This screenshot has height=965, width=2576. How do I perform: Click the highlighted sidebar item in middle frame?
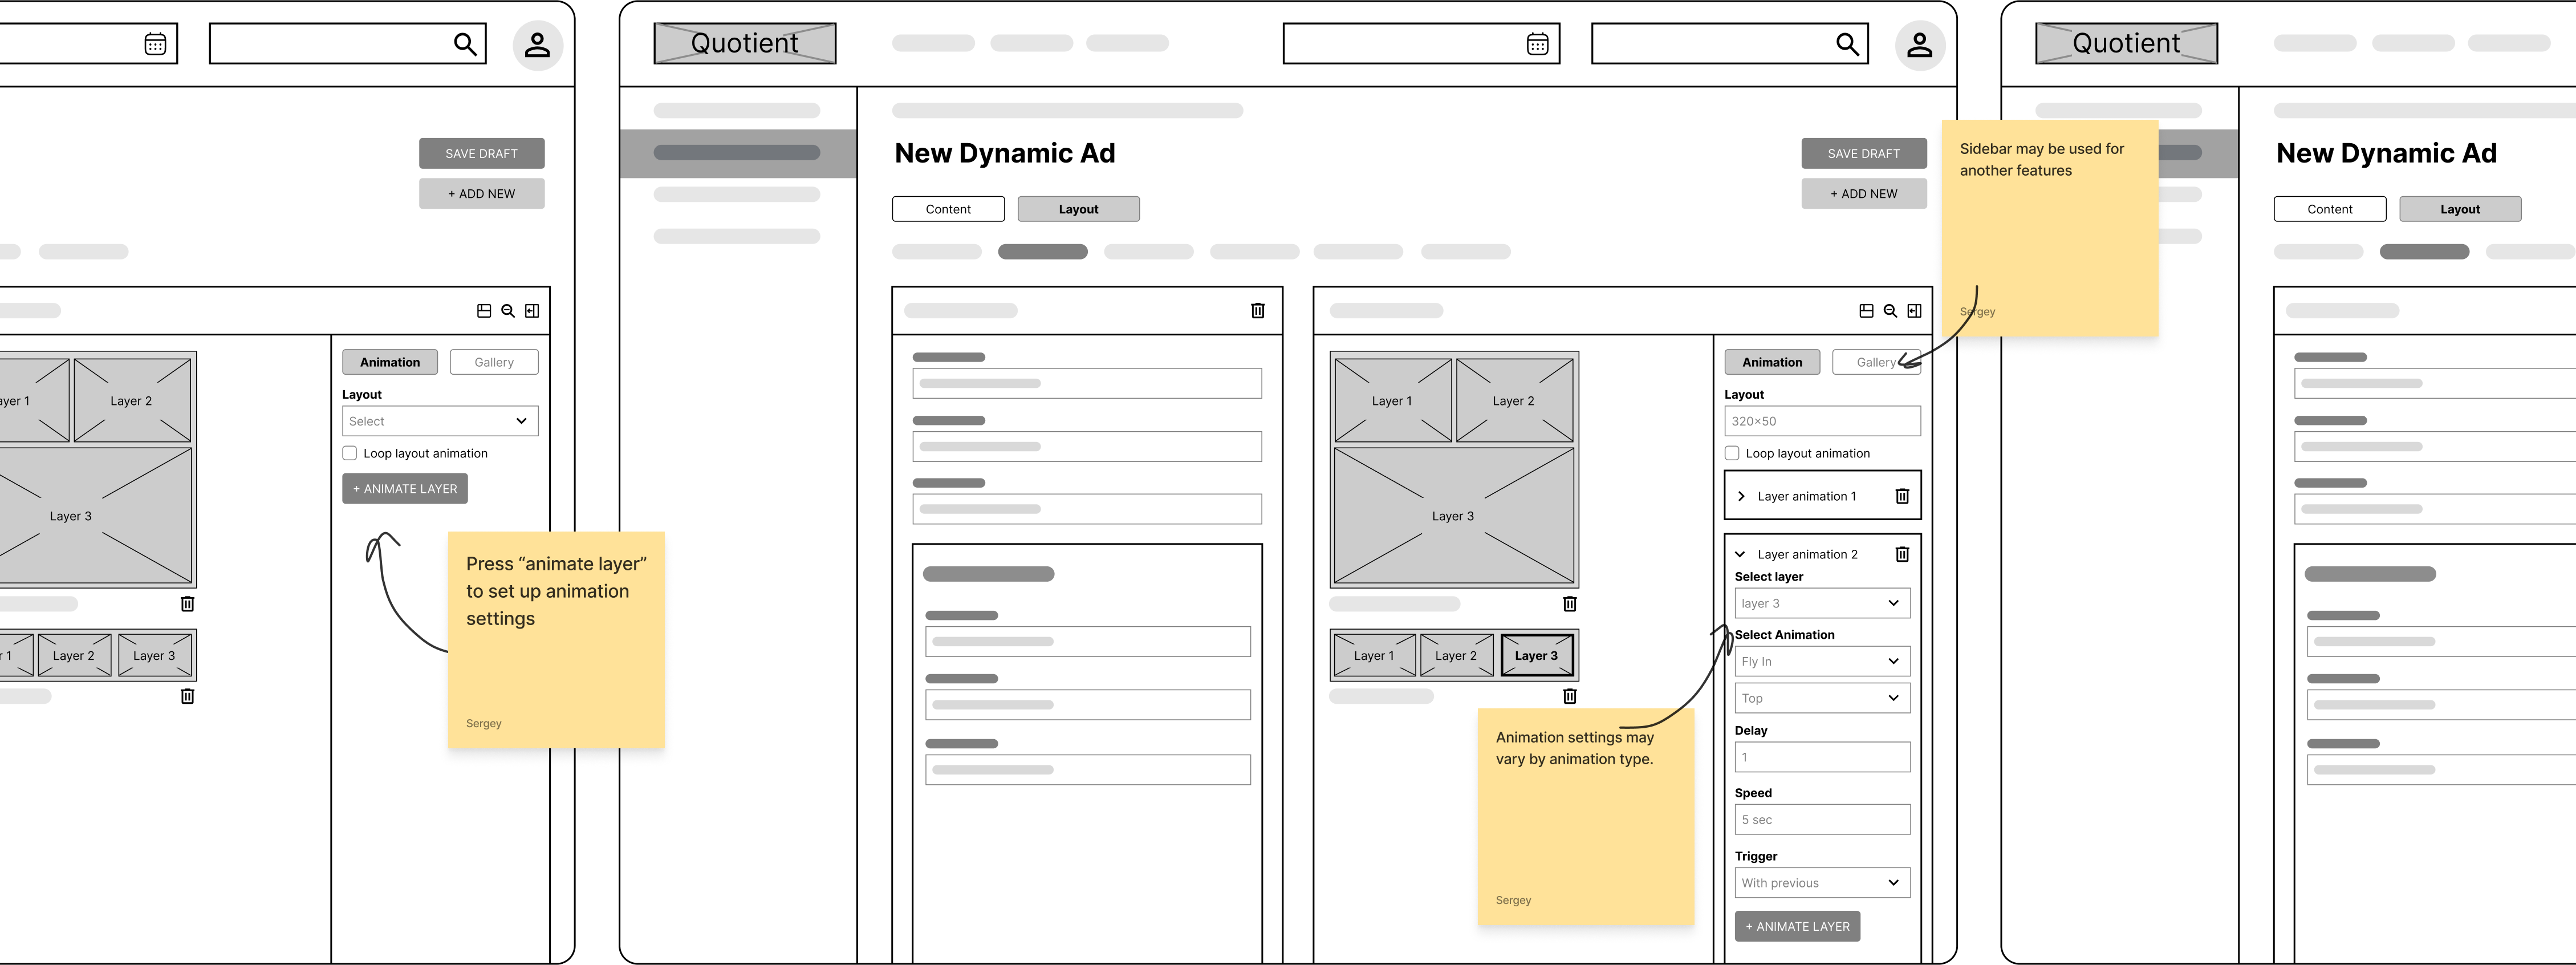(738, 153)
